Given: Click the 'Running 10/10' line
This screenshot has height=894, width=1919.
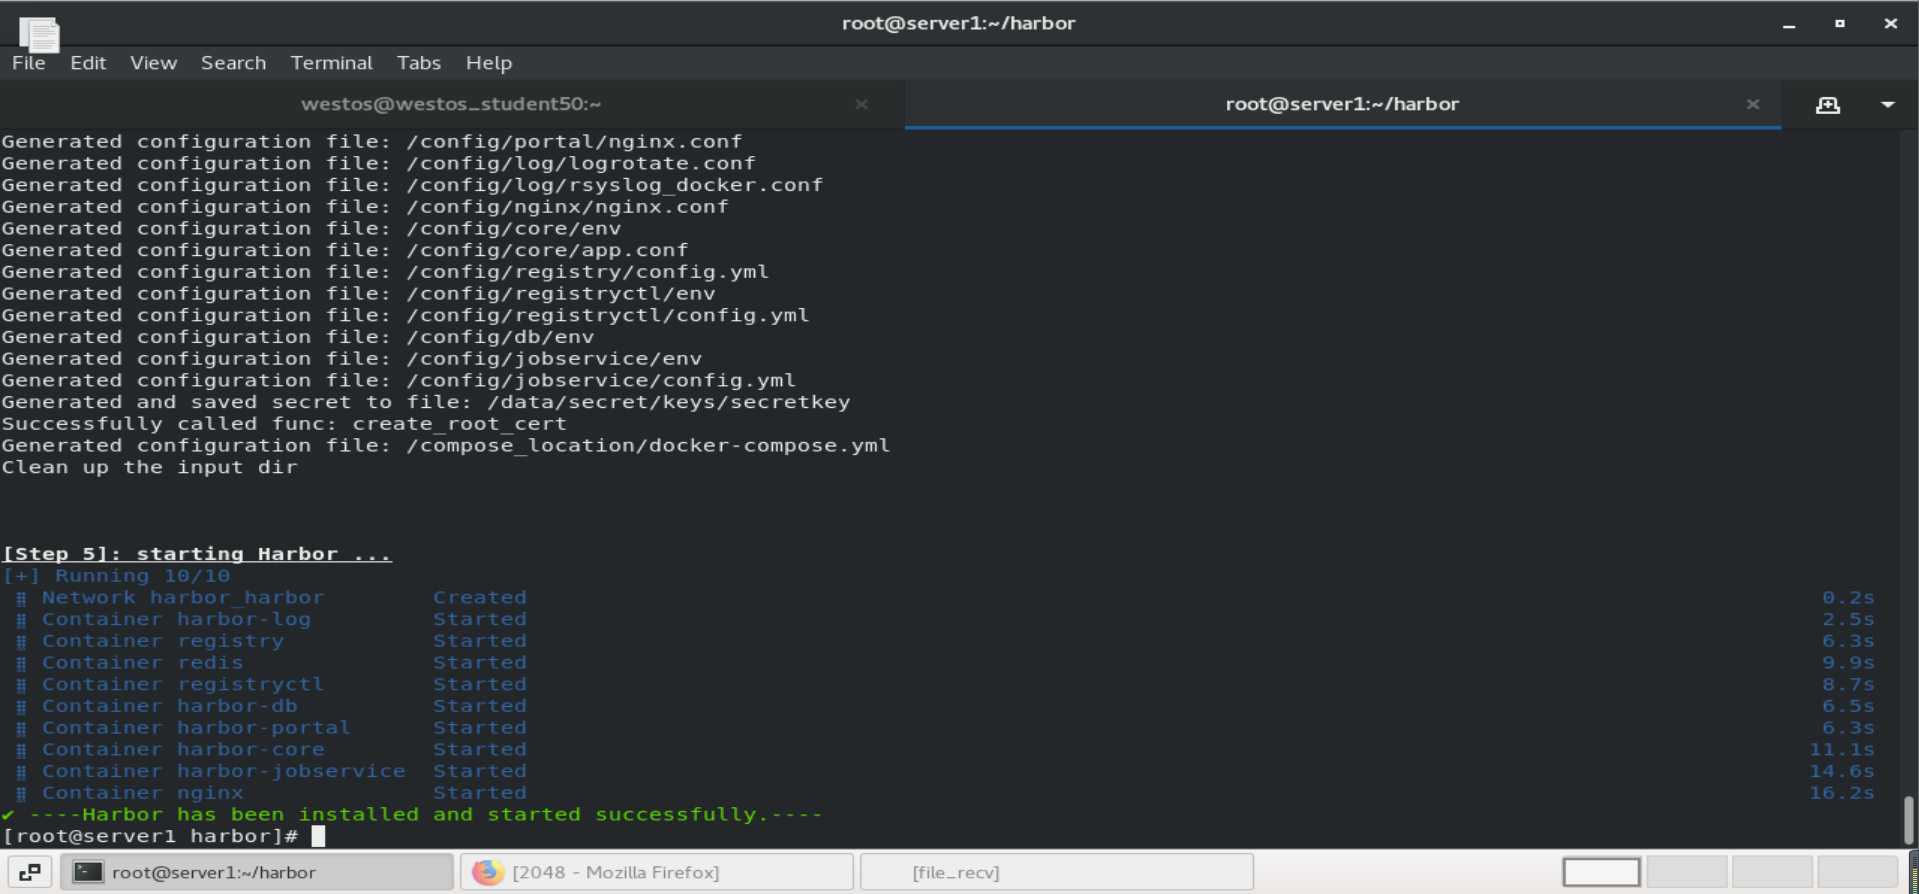Looking at the screenshot, I should pyautogui.click(x=117, y=576).
